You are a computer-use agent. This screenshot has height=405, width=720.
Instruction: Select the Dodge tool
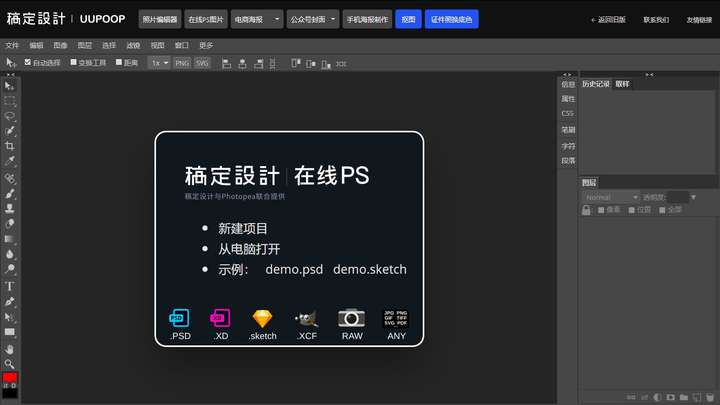click(9, 269)
